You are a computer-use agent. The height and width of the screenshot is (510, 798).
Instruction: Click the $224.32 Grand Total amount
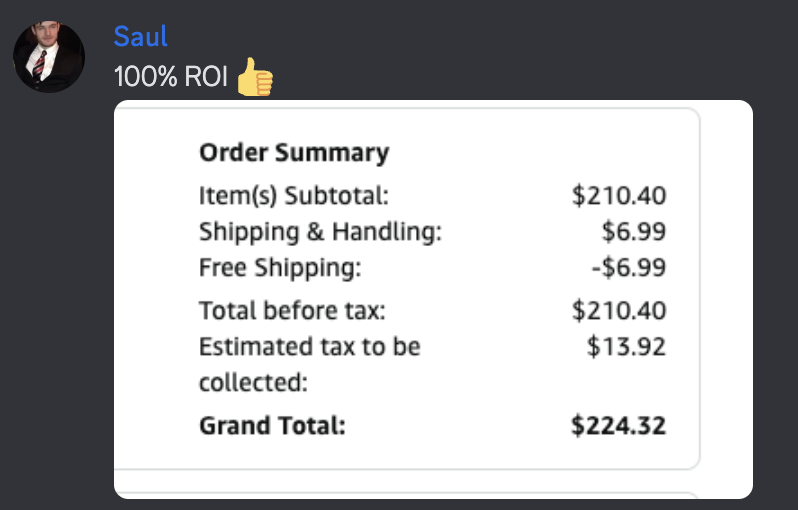[618, 425]
